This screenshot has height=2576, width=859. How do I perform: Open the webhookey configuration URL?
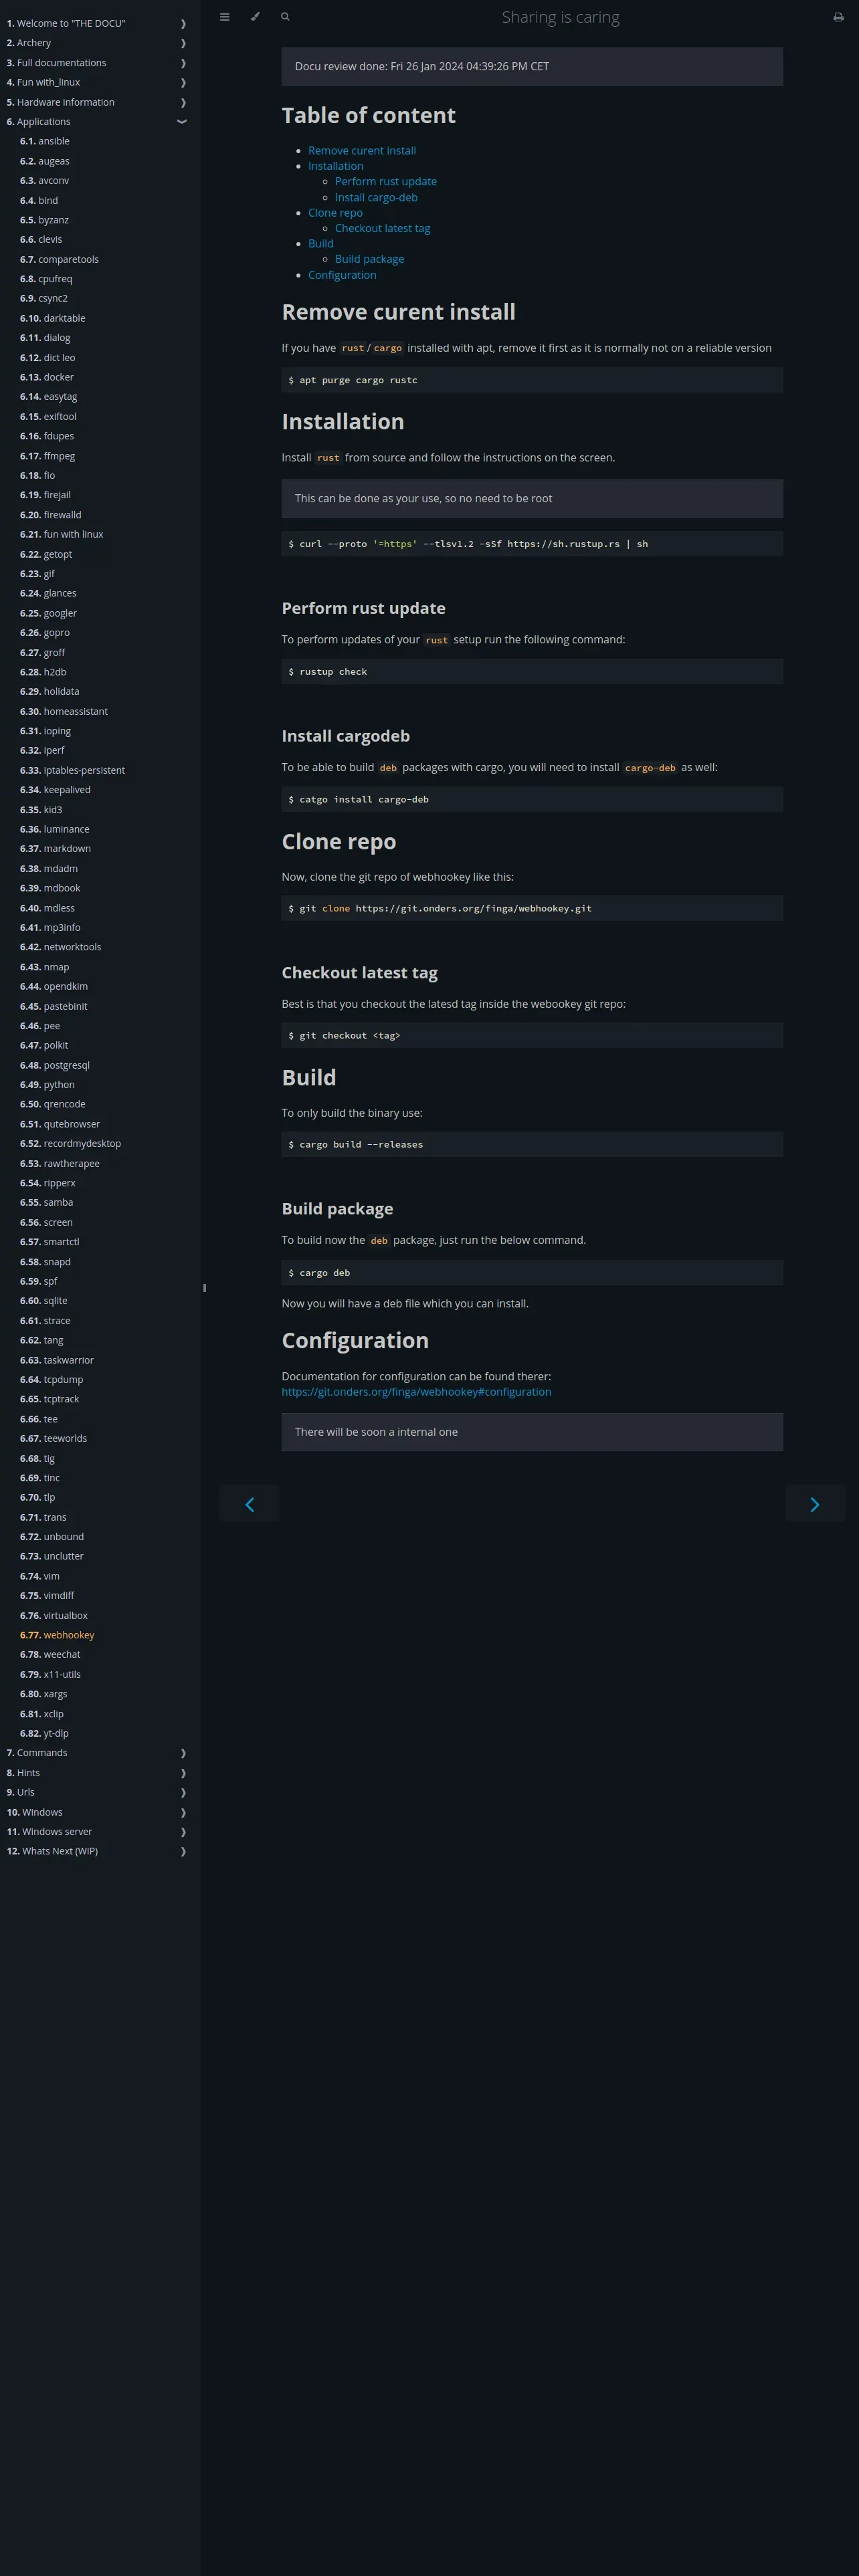pyautogui.click(x=416, y=1392)
